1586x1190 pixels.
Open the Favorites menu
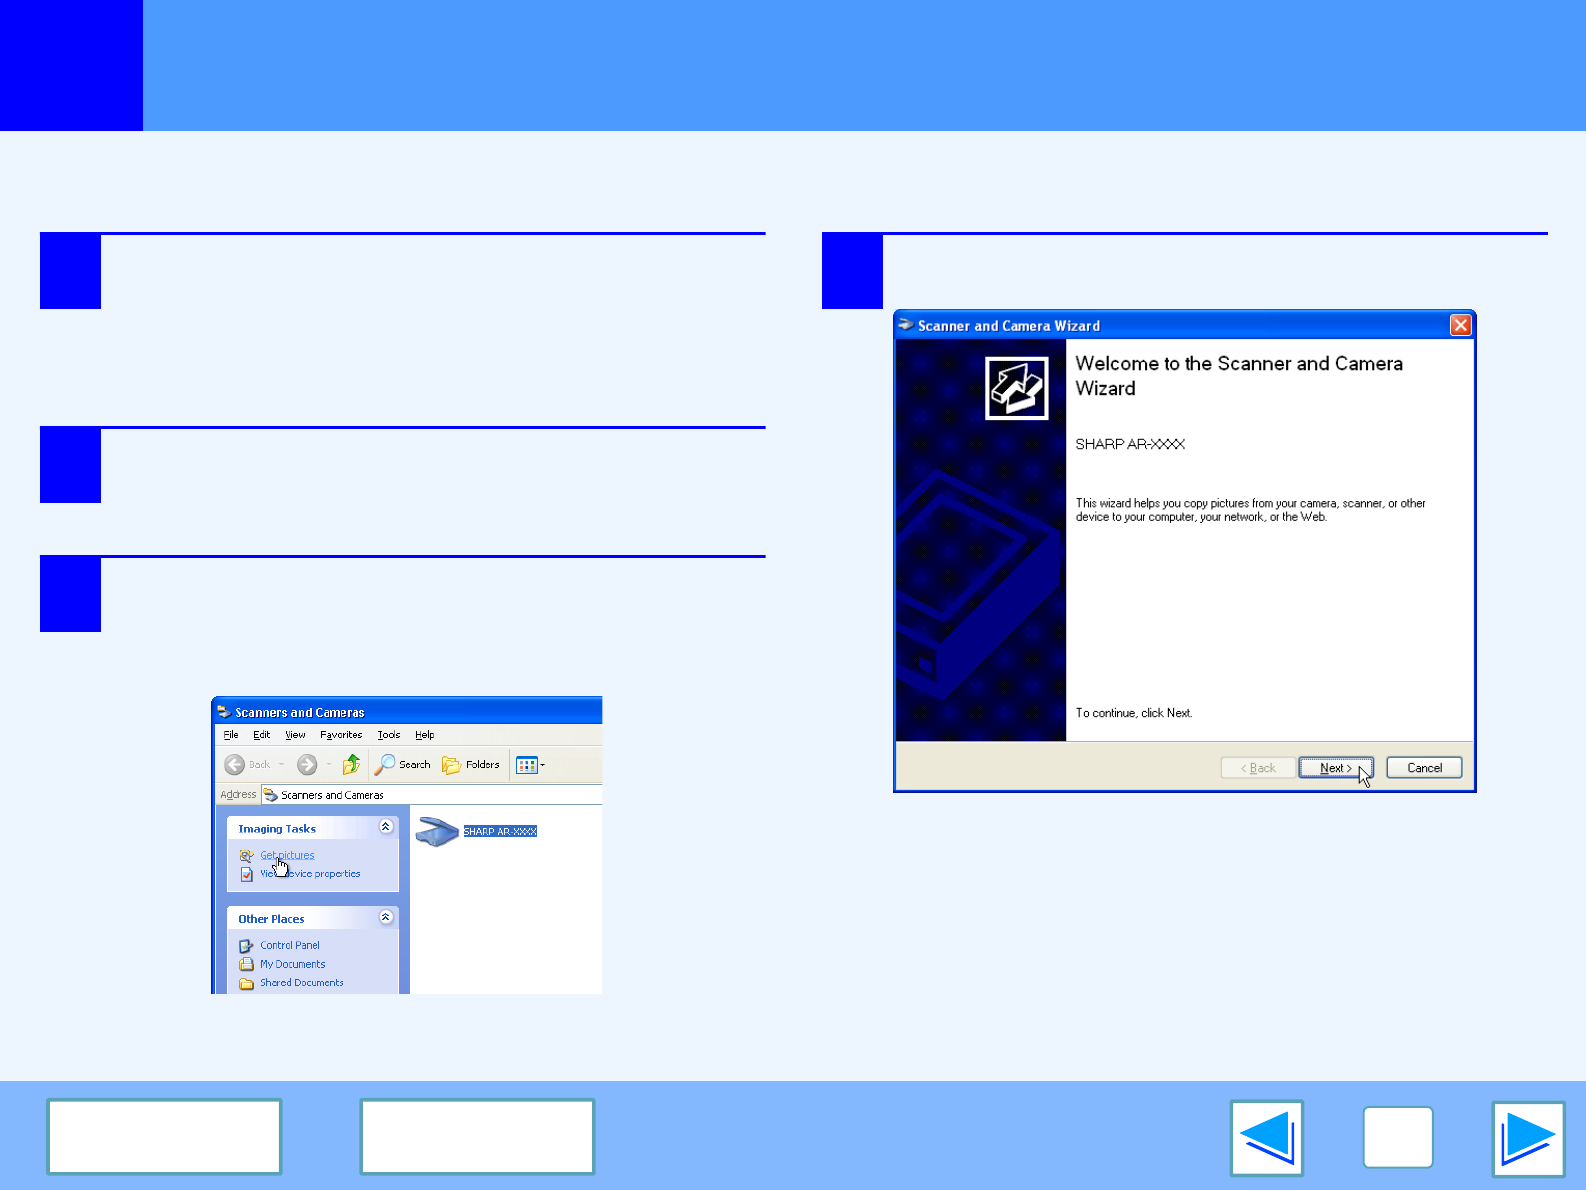point(341,735)
